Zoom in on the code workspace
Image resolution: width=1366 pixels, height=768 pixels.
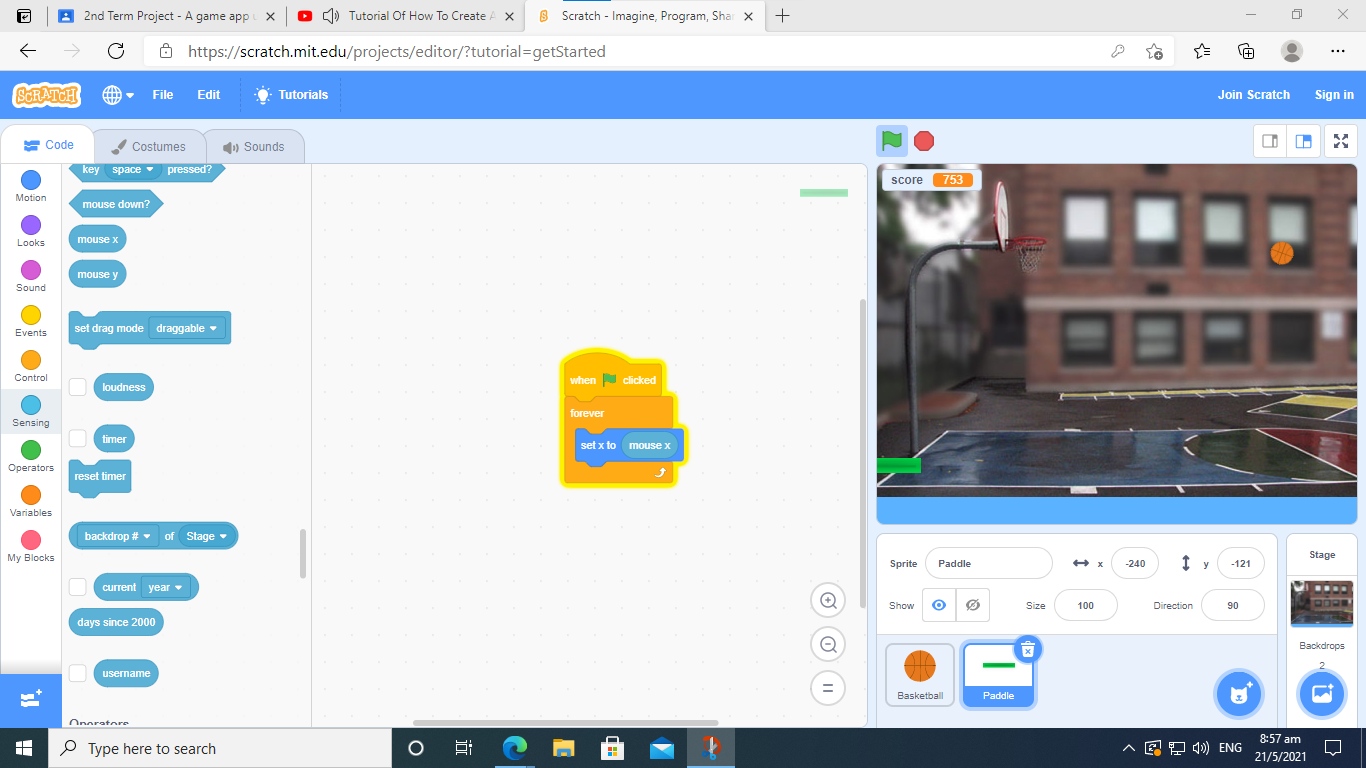coord(828,601)
